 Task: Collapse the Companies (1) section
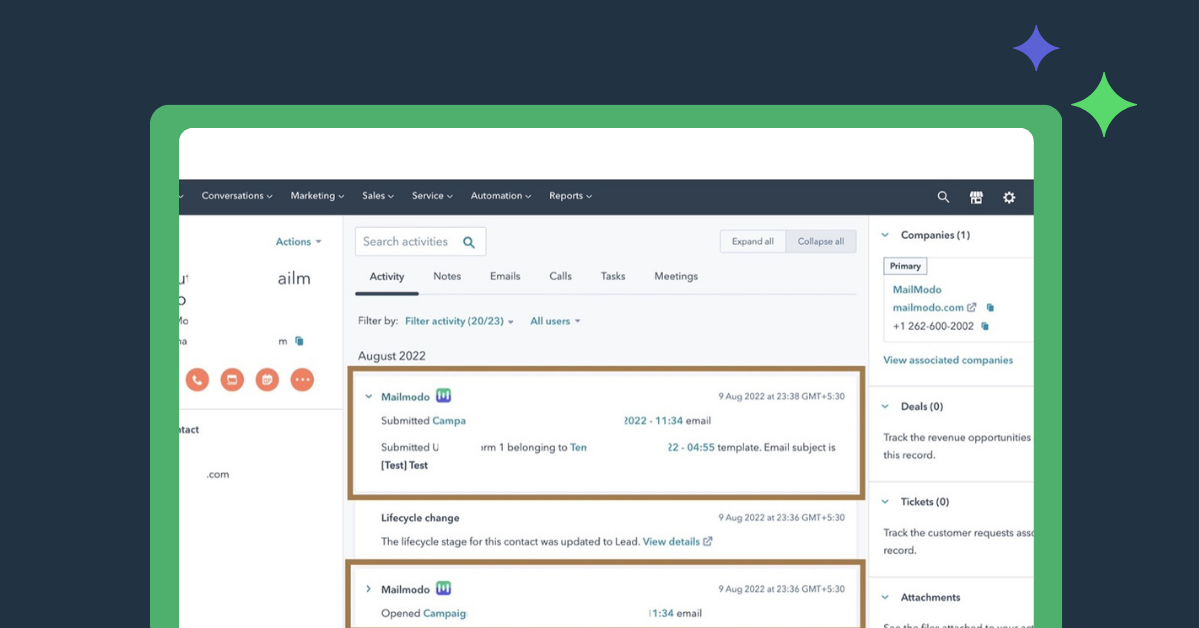point(885,236)
